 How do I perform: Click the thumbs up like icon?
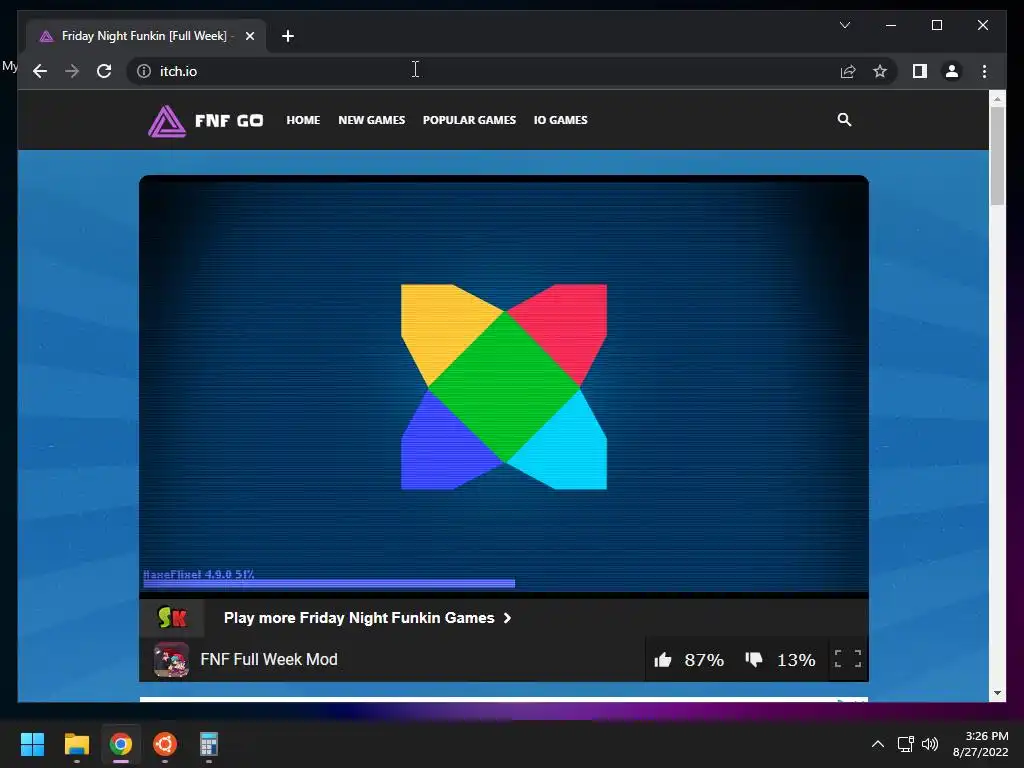pos(663,660)
